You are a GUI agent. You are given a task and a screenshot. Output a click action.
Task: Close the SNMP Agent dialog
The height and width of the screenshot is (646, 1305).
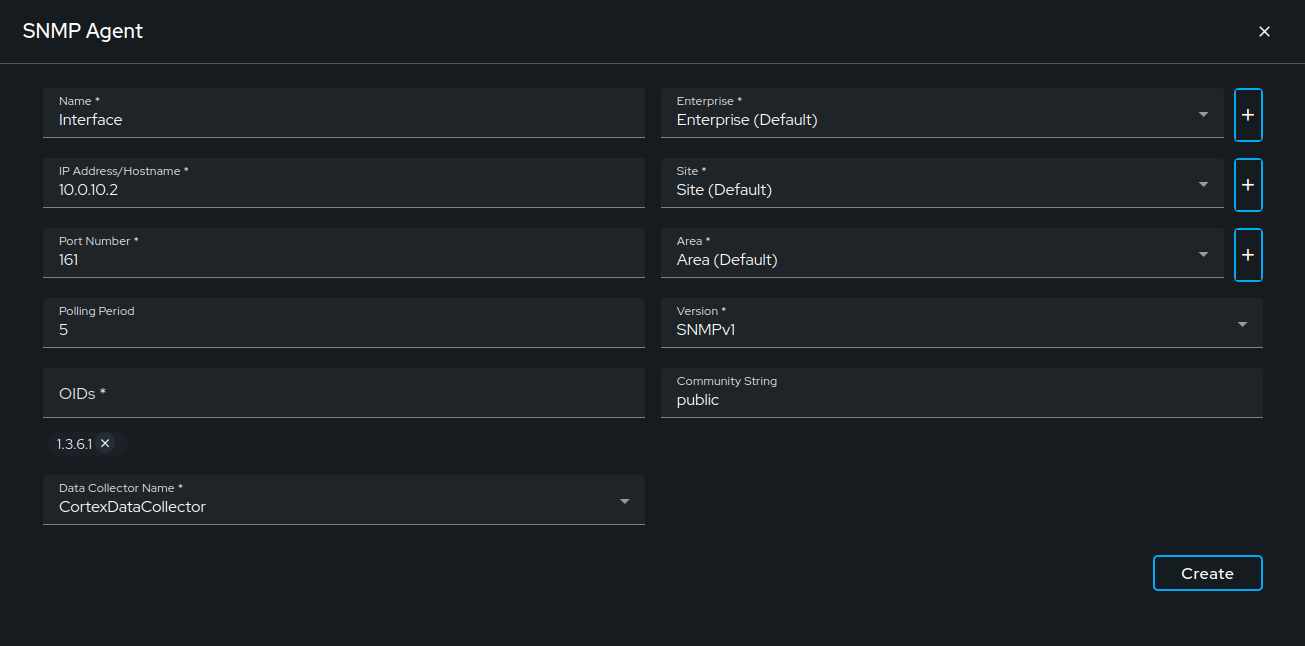point(1264,32)
